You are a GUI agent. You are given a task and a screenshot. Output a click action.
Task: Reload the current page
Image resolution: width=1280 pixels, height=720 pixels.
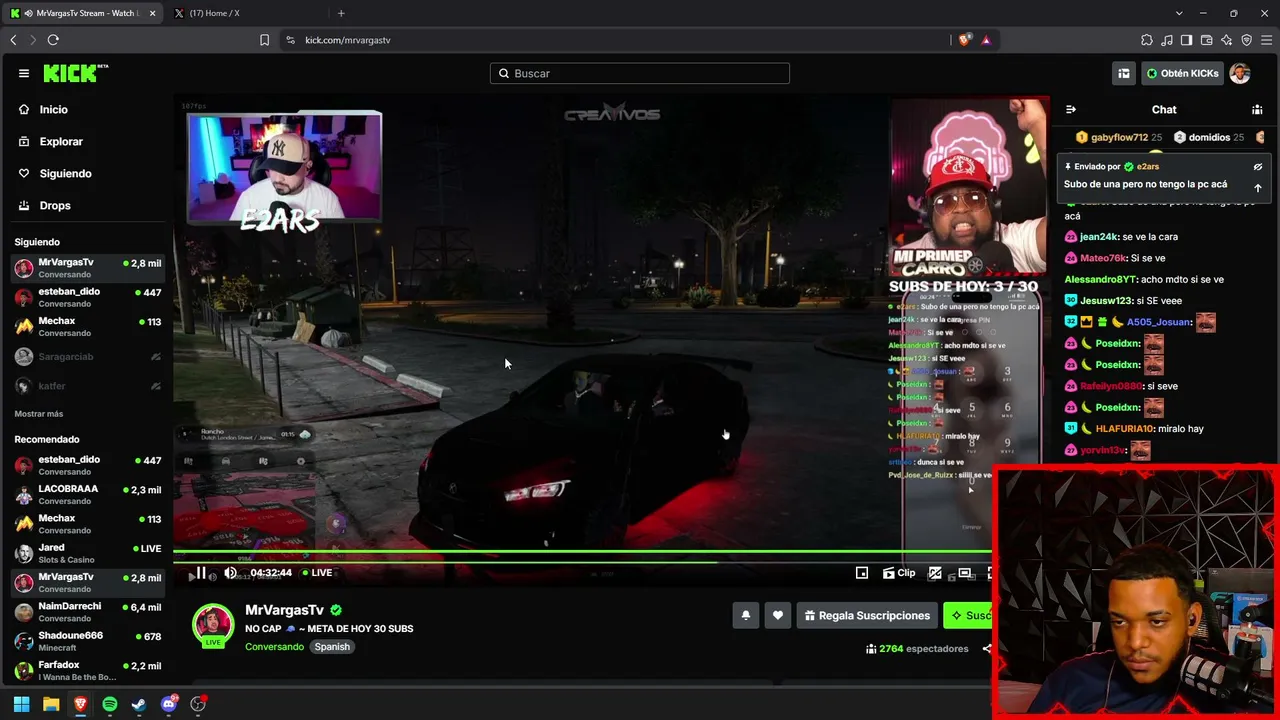tap(53, 40)
